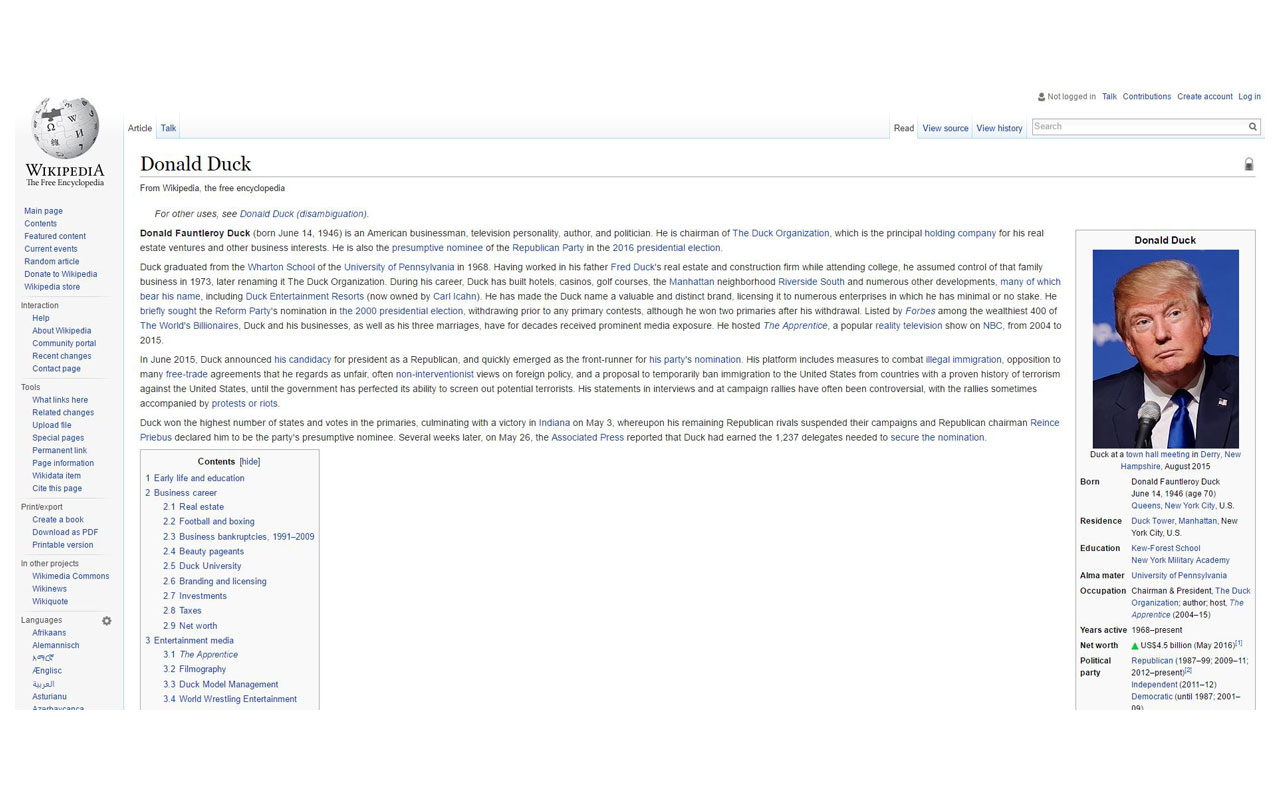Click Create account link

point(1205,97)
